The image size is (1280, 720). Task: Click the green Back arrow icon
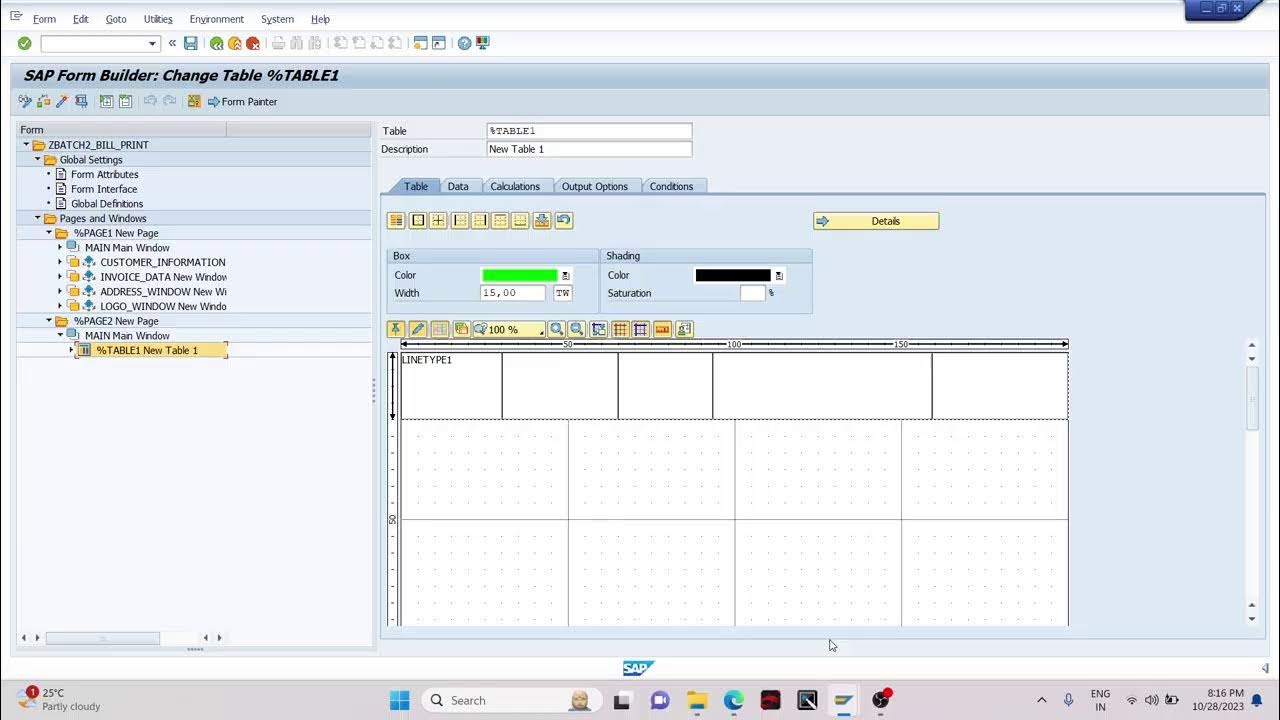[x=216, y=43]
